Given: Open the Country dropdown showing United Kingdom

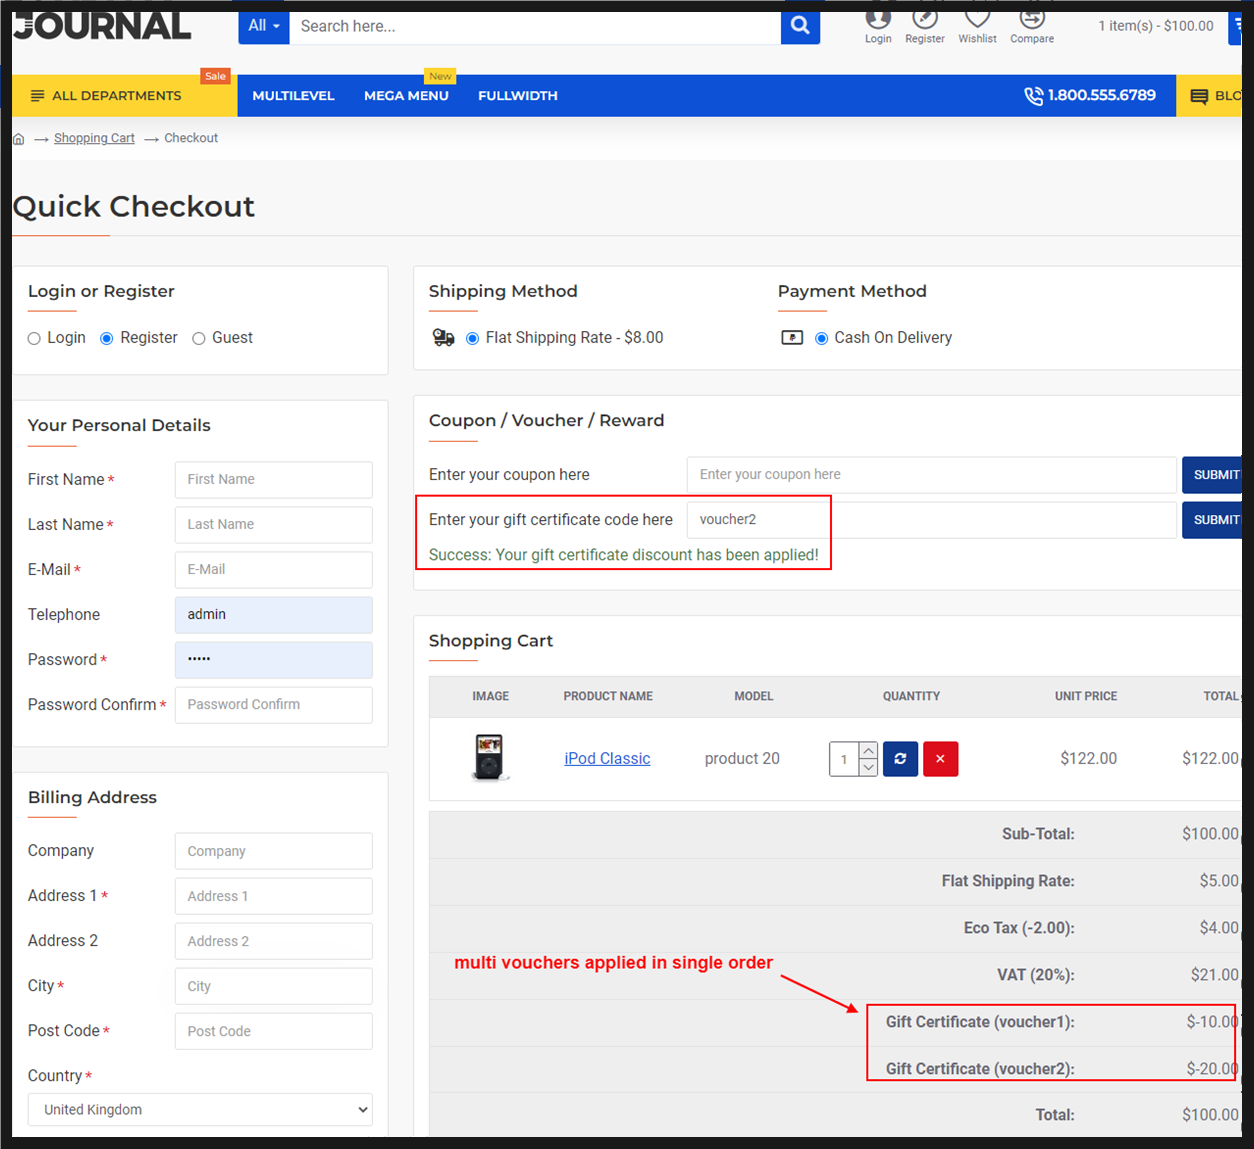Looking at the screenshot, I should 200,1110.
